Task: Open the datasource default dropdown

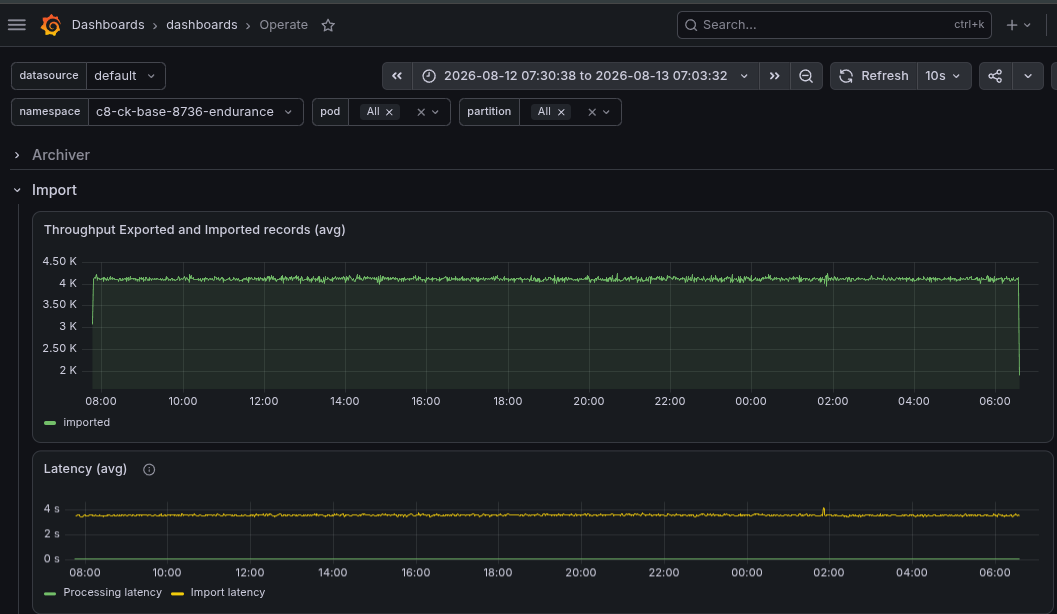Action: (125, 76)
